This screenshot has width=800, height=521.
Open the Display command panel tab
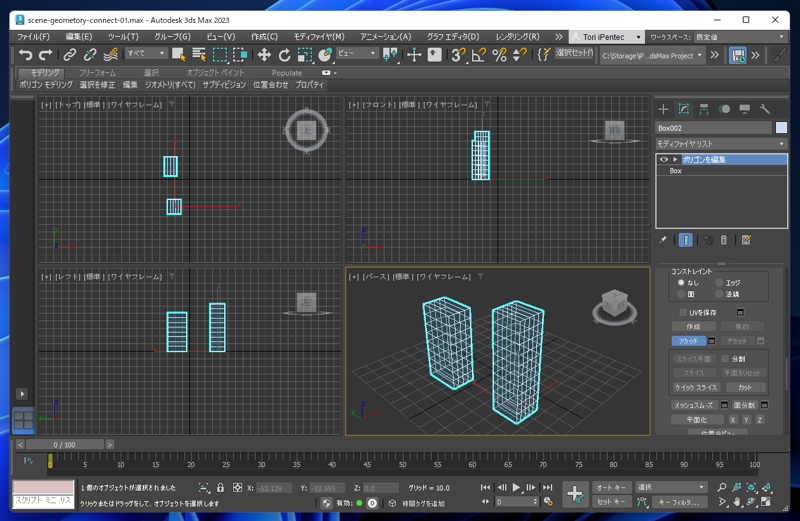coord(745,109)
